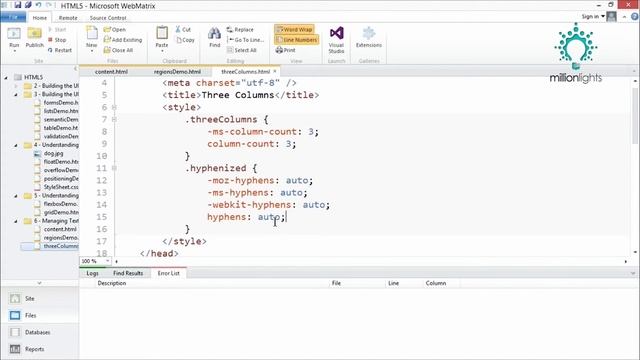Open the Find Results panel tab
This screenshot has height=360, width=640.
128,273
